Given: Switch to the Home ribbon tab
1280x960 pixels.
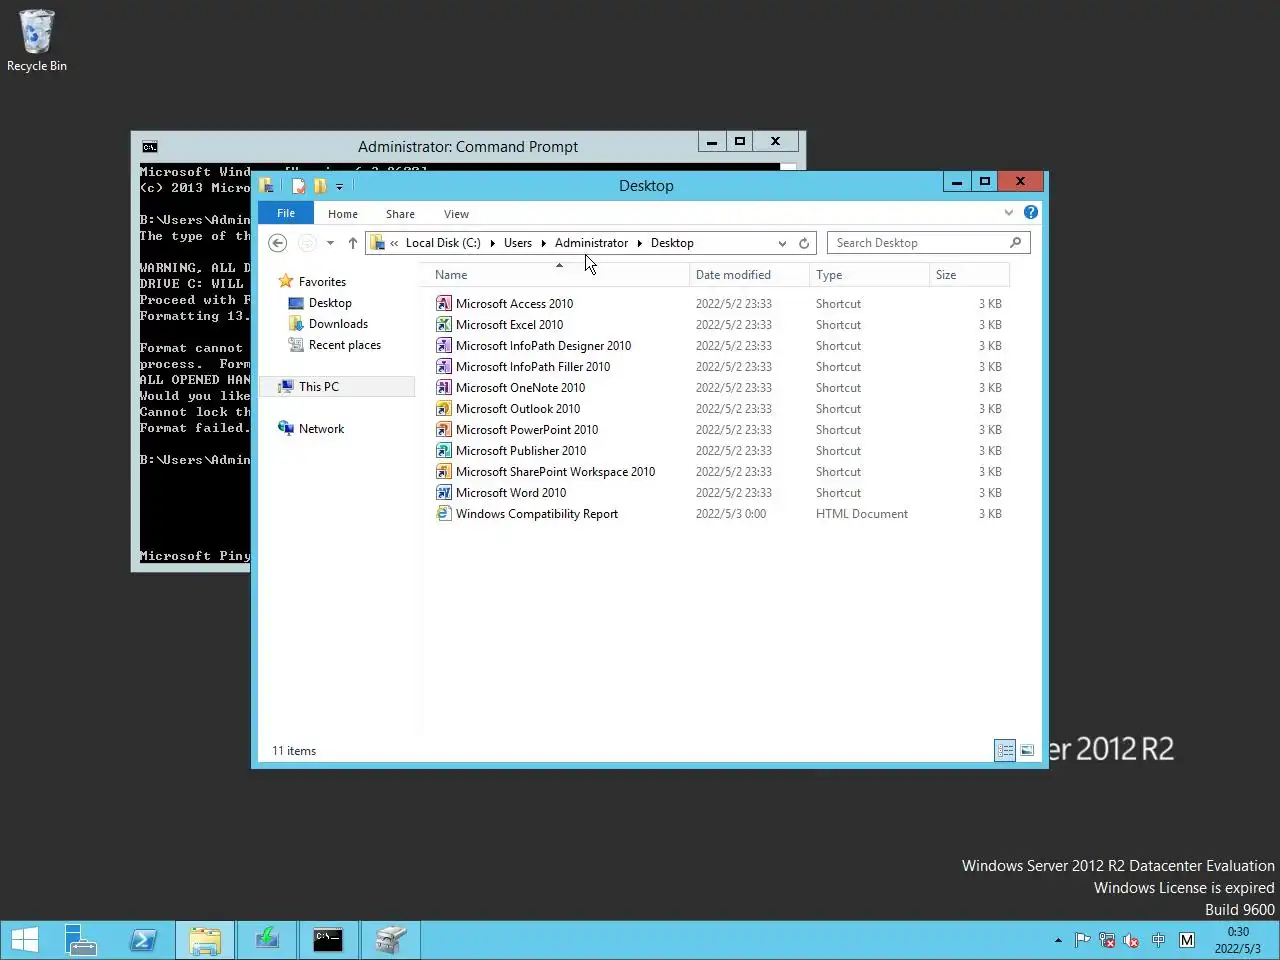Looking at the screenshot, I should (x=343, y=214).
